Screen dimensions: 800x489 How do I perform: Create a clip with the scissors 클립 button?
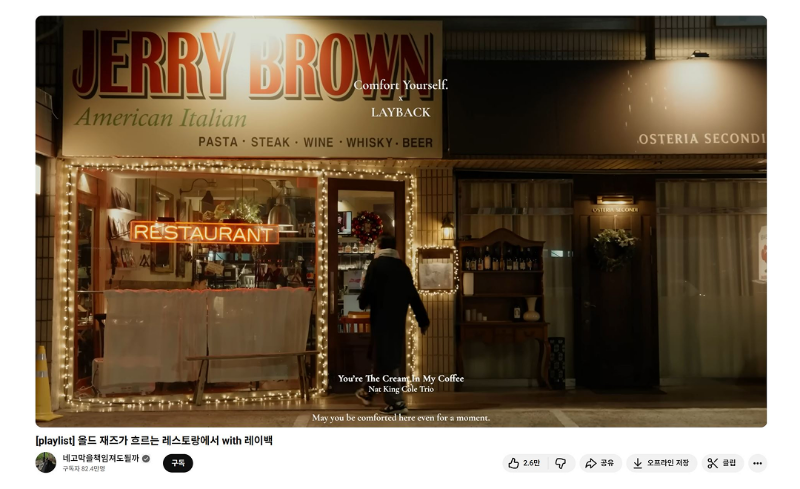tap(721, 463)
